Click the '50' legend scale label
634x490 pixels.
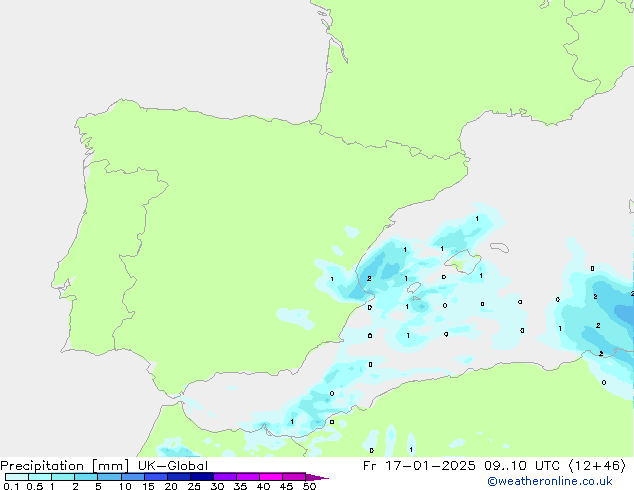click(x=310, y=486)
